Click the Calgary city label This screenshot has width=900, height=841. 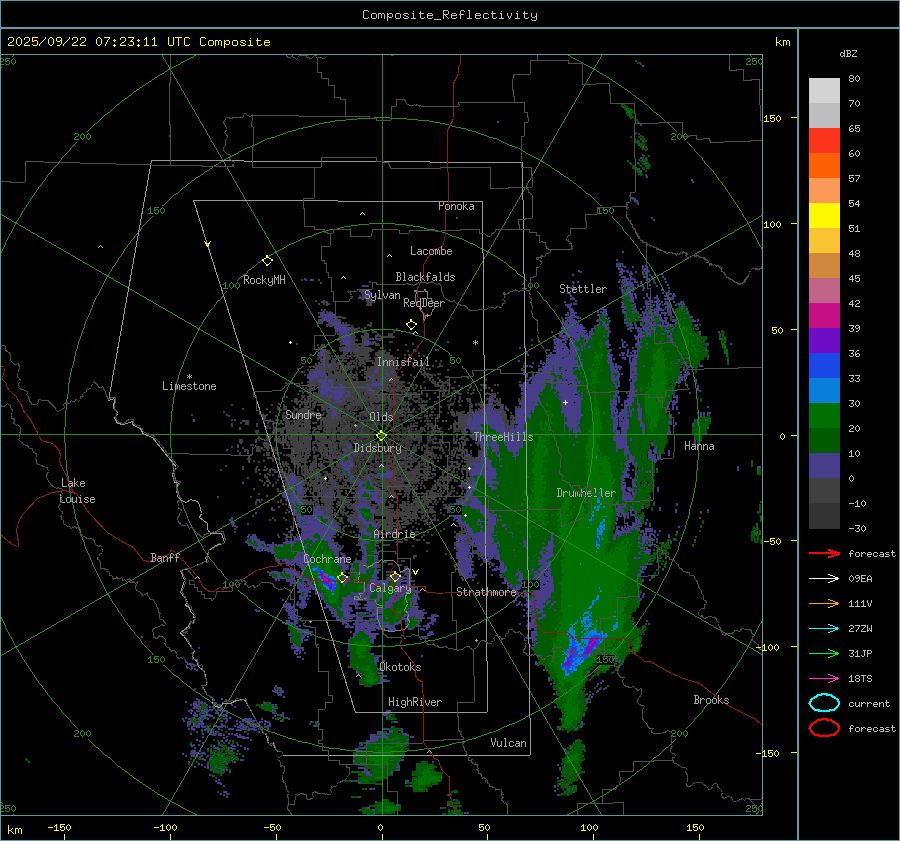(x=390, y=589)
